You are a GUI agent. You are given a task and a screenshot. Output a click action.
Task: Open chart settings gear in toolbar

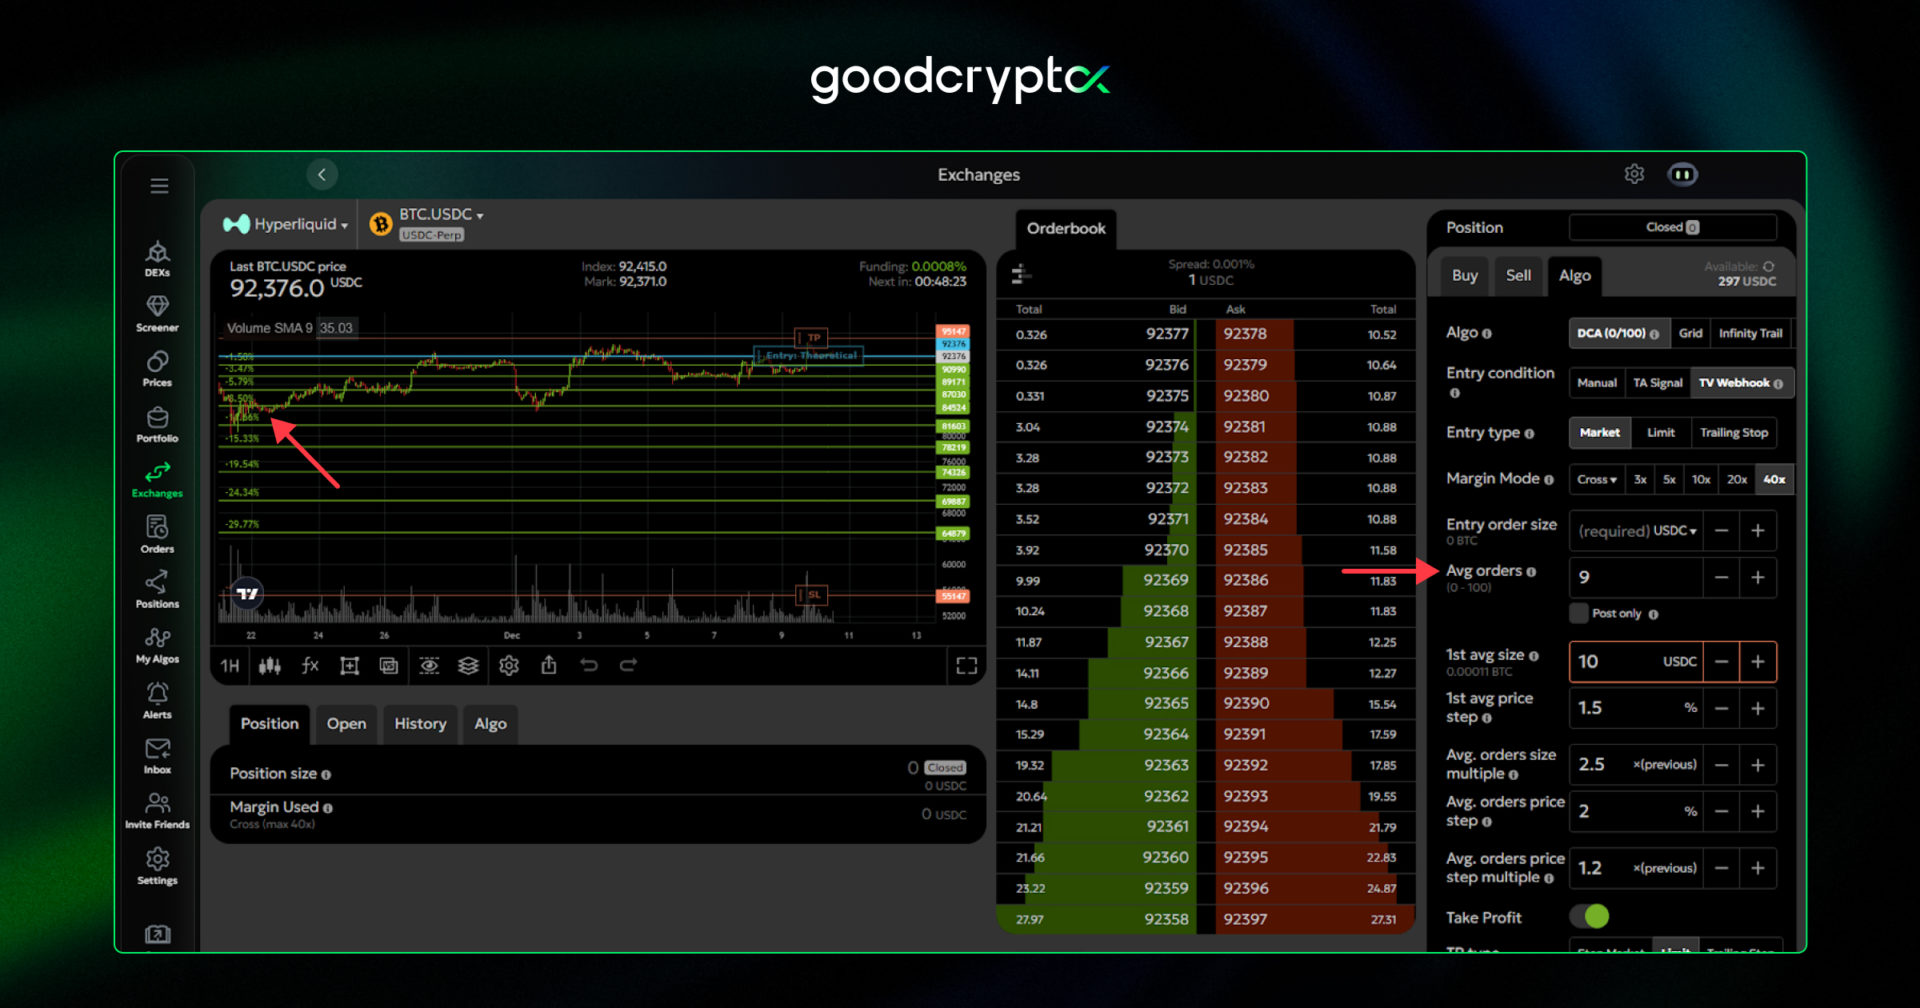(x=509, y=666)
